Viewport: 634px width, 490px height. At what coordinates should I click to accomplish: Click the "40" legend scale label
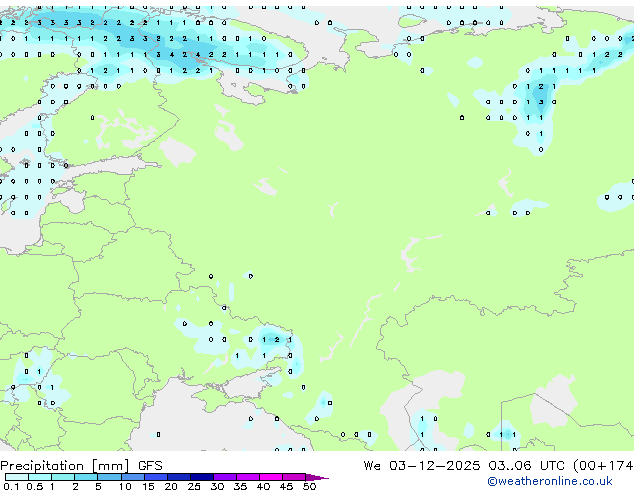(x=263, y=486)
